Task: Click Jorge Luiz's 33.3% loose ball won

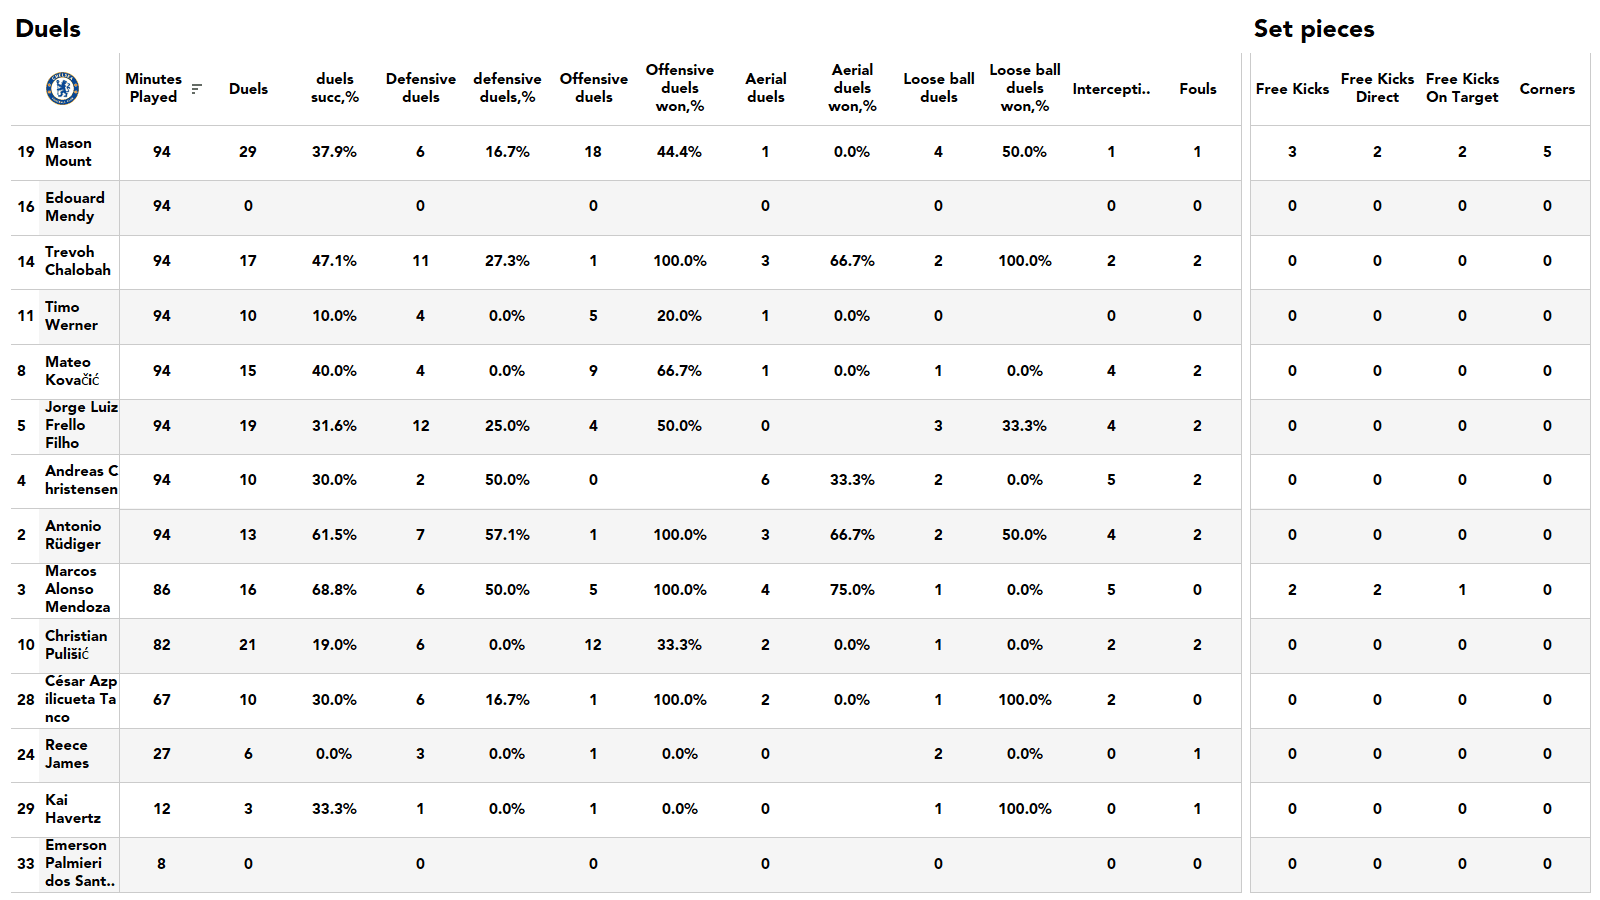Action: [1024, 426]
